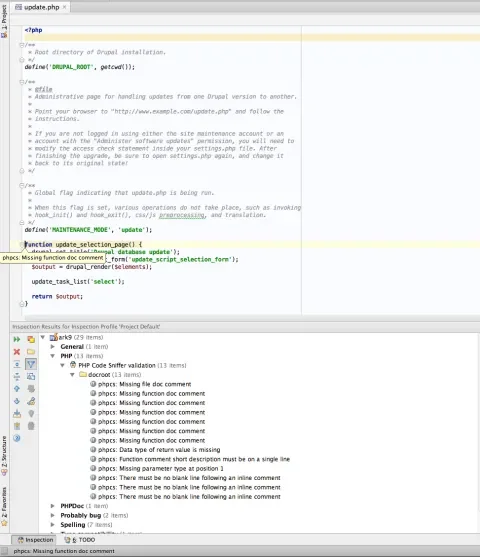This screenshot has width=480, height=557.
Task: Go to next problem using down arrow icon
Action: [x=17, y=401]
